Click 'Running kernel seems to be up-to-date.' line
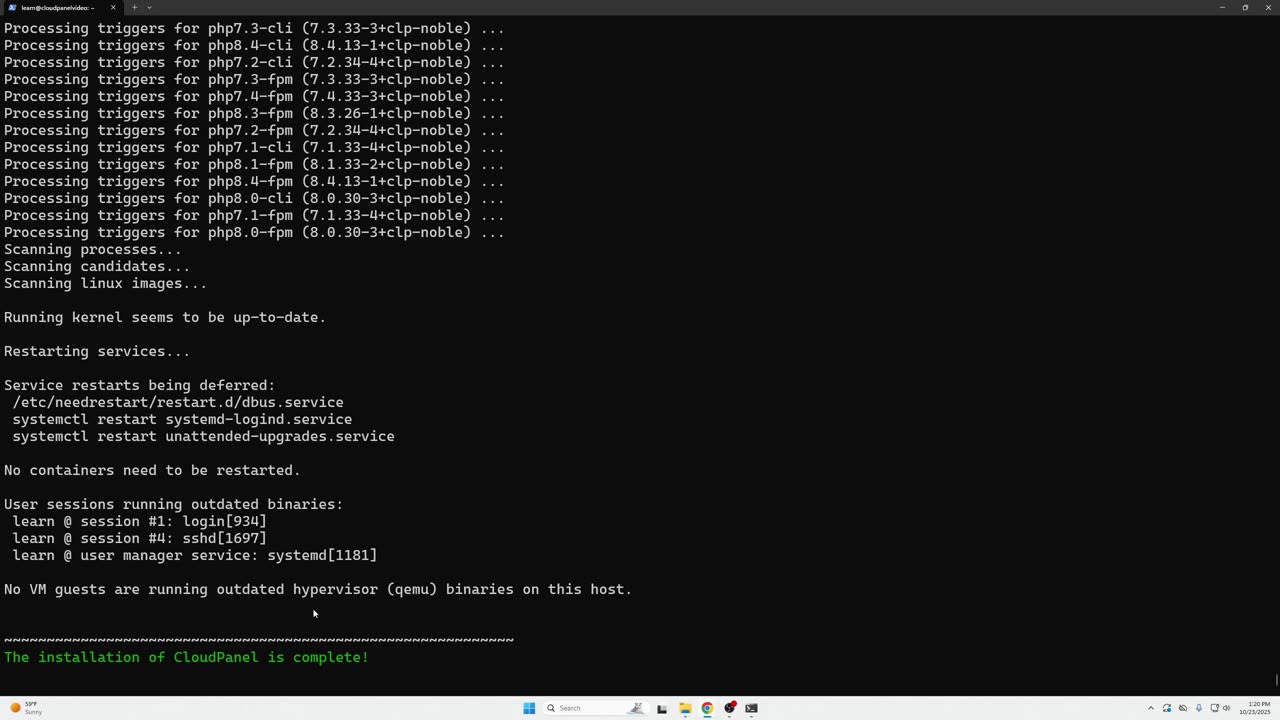1280x720 pixels. [x=165, y=317]
